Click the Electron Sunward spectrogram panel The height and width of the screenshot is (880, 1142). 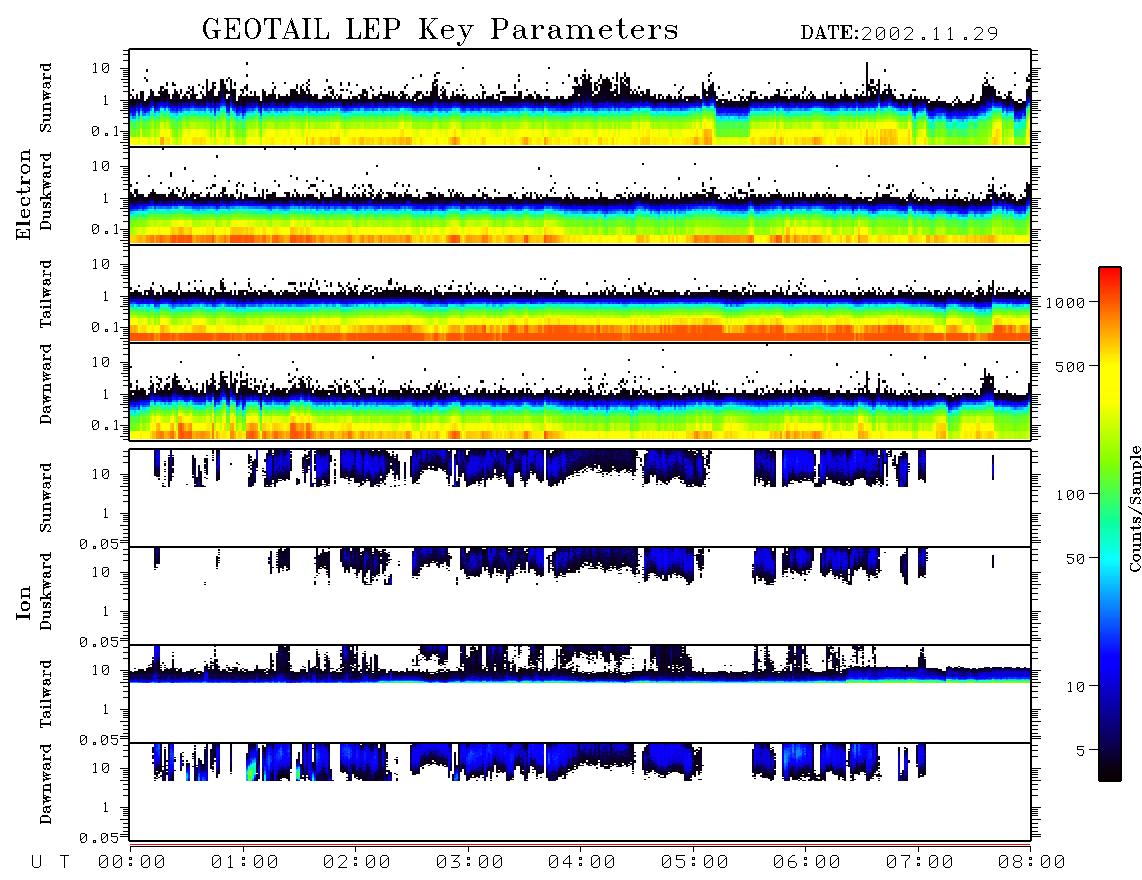[x=580, y=98]
